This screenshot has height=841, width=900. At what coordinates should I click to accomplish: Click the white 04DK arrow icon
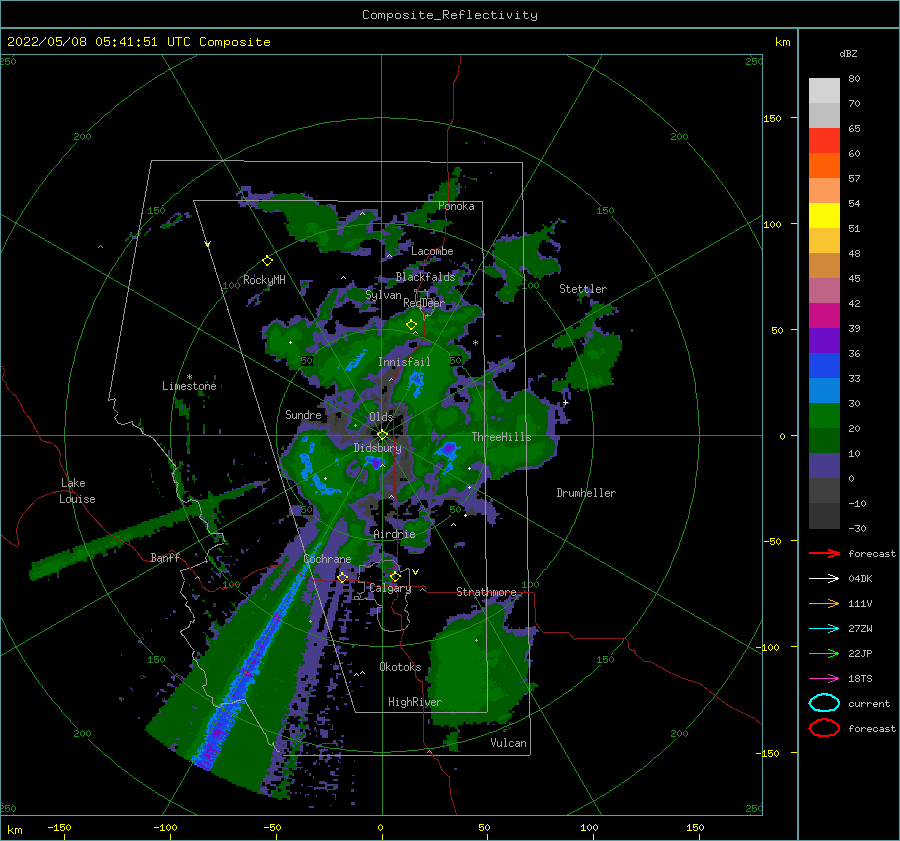pos(824,578)
